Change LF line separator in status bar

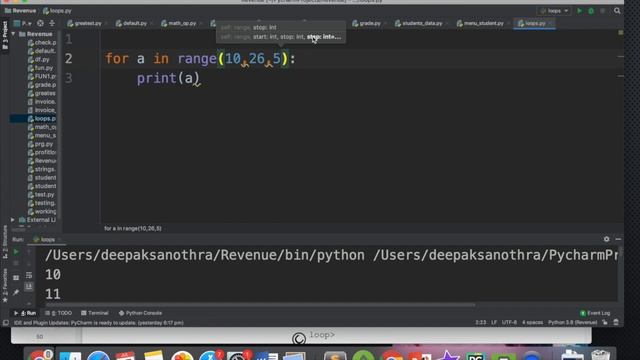click(494, 322)
